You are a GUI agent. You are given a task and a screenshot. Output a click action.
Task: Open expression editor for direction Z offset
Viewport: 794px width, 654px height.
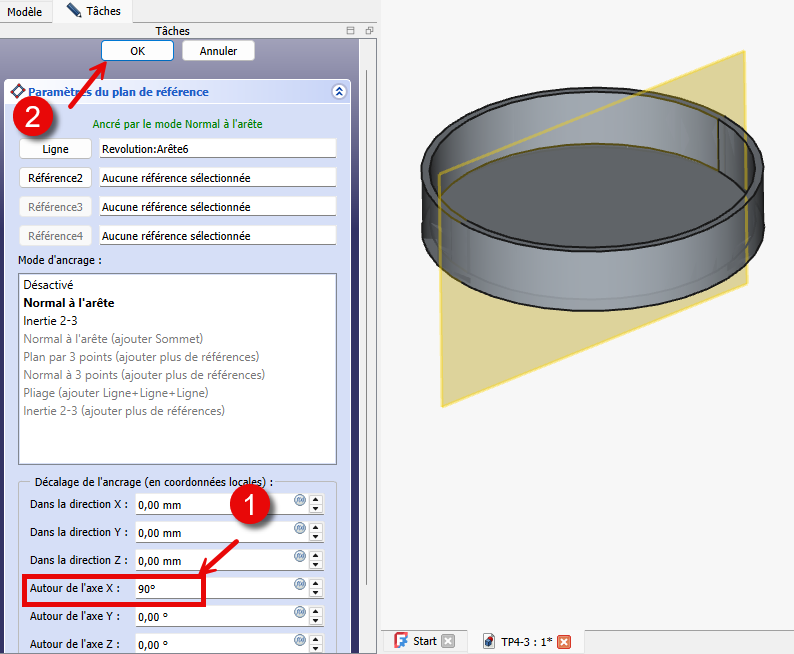coord(299,556)
